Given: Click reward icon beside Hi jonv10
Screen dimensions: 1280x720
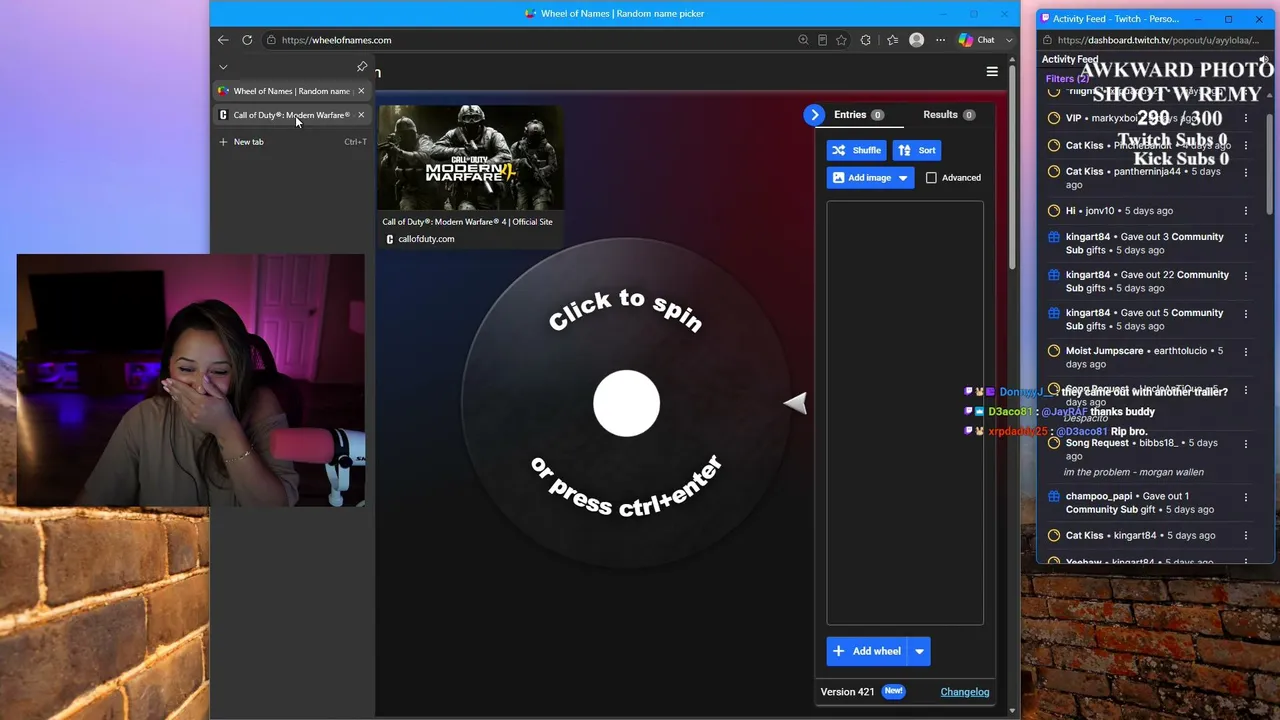Looking at the screenshot, I should [1053, 211].
